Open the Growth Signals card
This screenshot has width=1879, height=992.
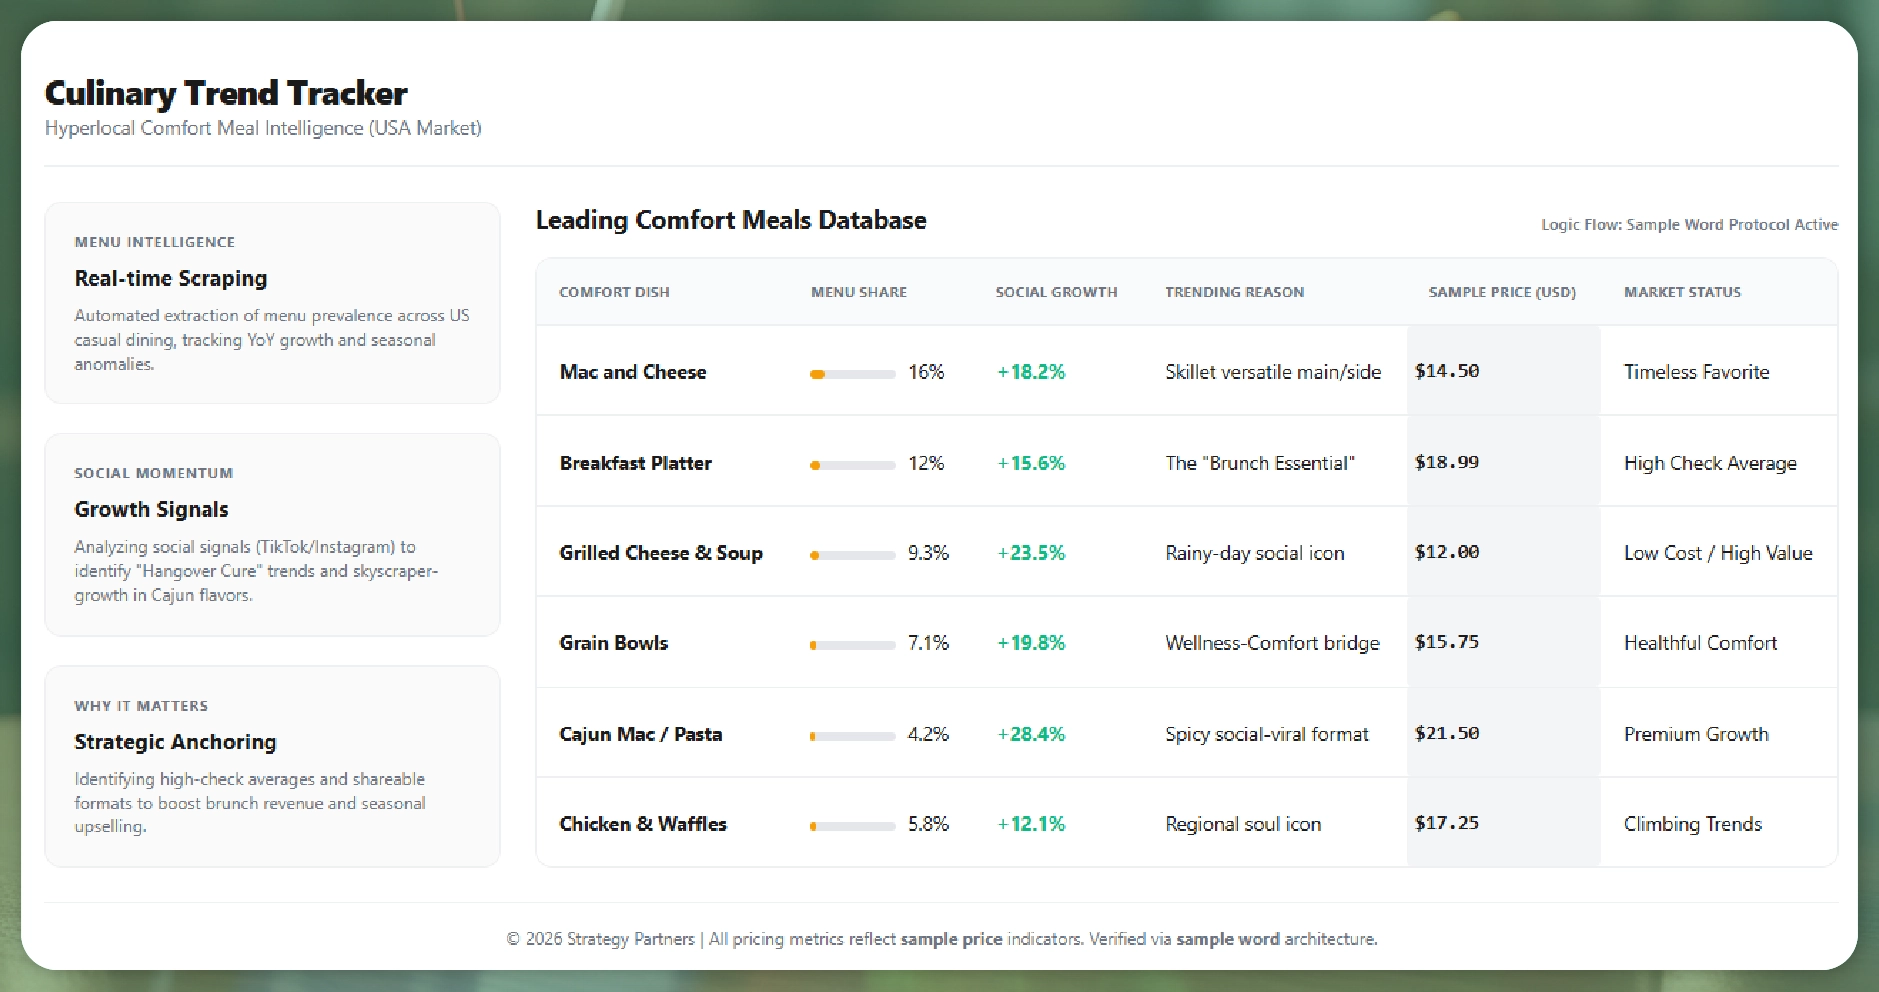click(272, 534)
